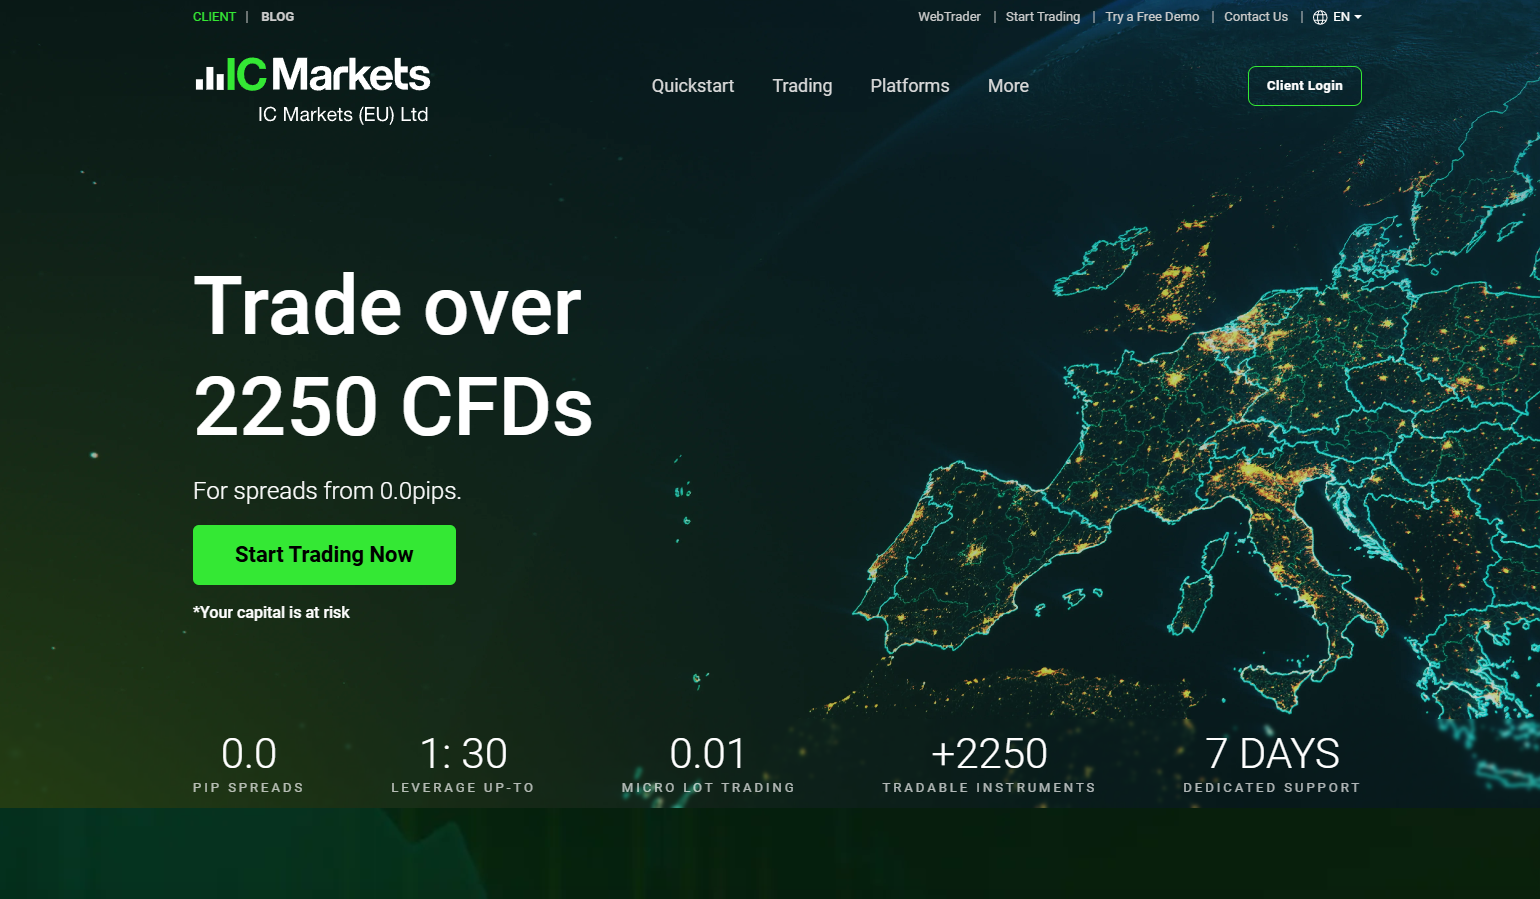Click Try a Free Demo link

point(1152,17)
